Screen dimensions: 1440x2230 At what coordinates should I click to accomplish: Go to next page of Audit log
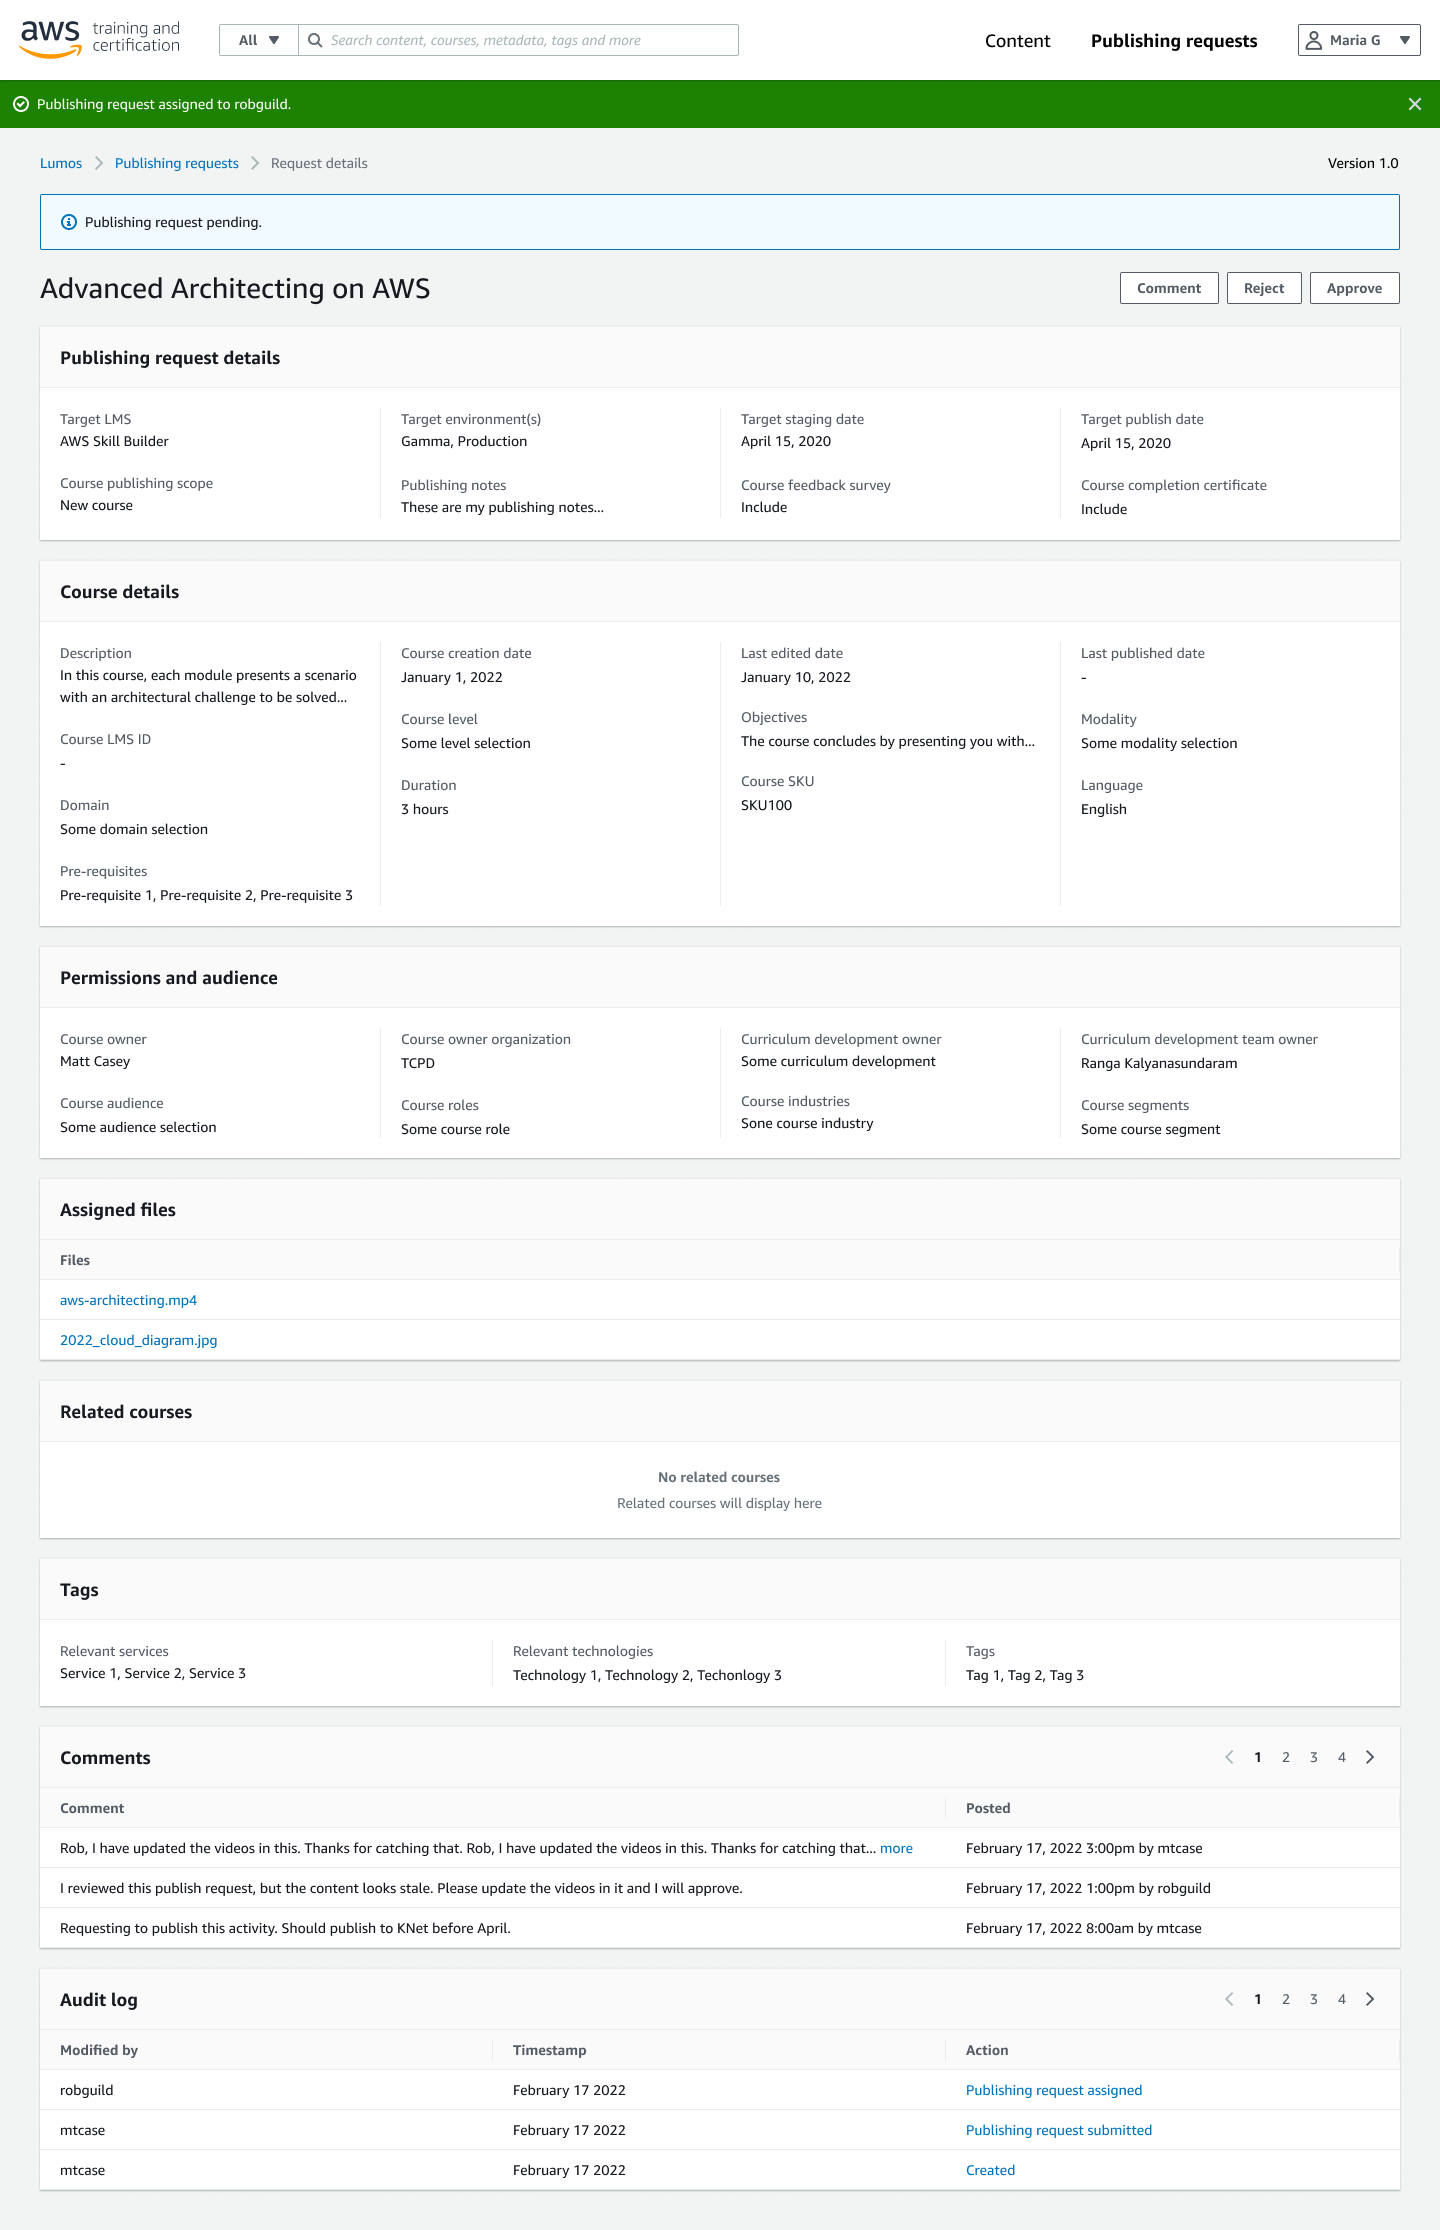pyautogui.click(x=1370, y=1999)
